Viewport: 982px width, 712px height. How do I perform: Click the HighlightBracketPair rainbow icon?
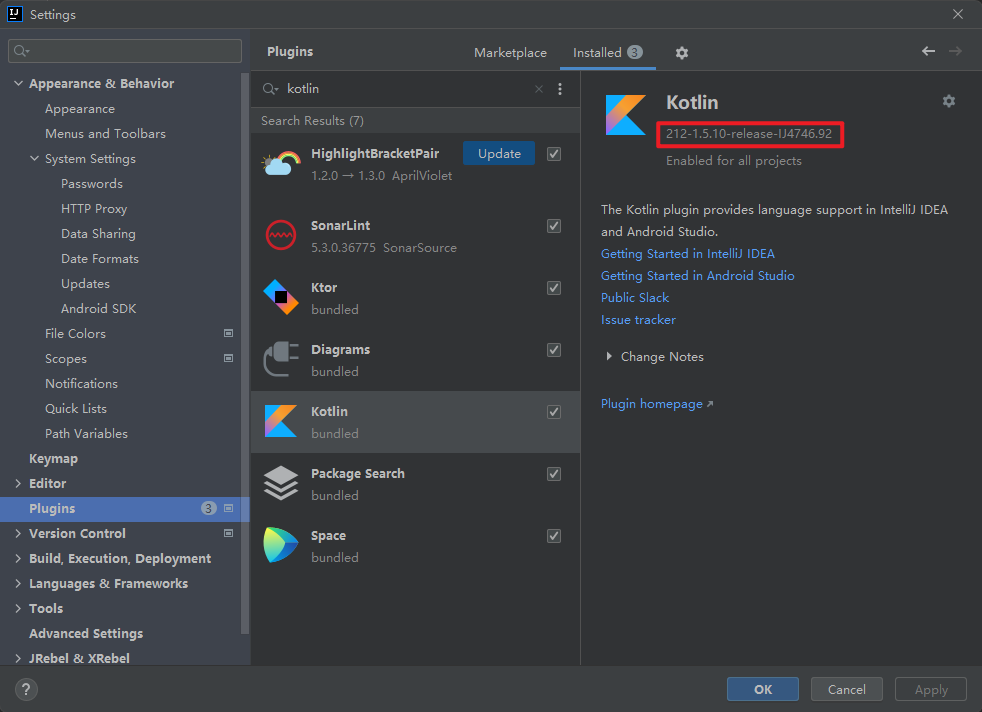click(x=281, y=164)
